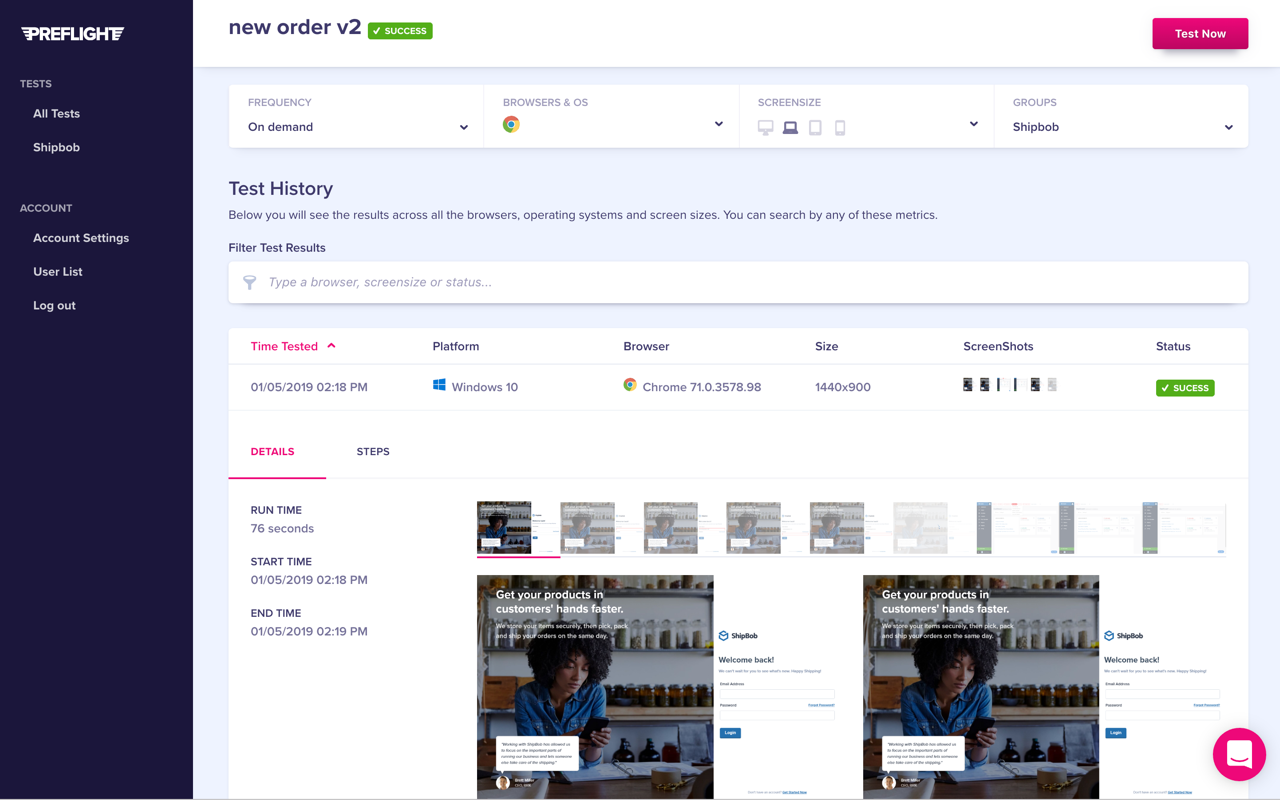This screenshot has width=1280, height=800.
Task: Toggle the desktop monitor screensize icon
Action: pos(765,128)
